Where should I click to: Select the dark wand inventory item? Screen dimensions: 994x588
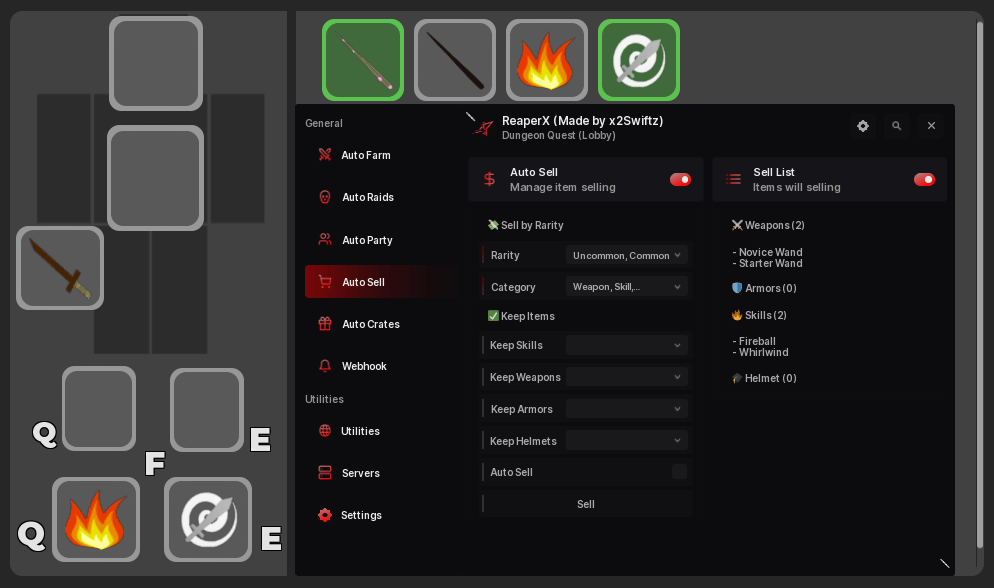455,60
